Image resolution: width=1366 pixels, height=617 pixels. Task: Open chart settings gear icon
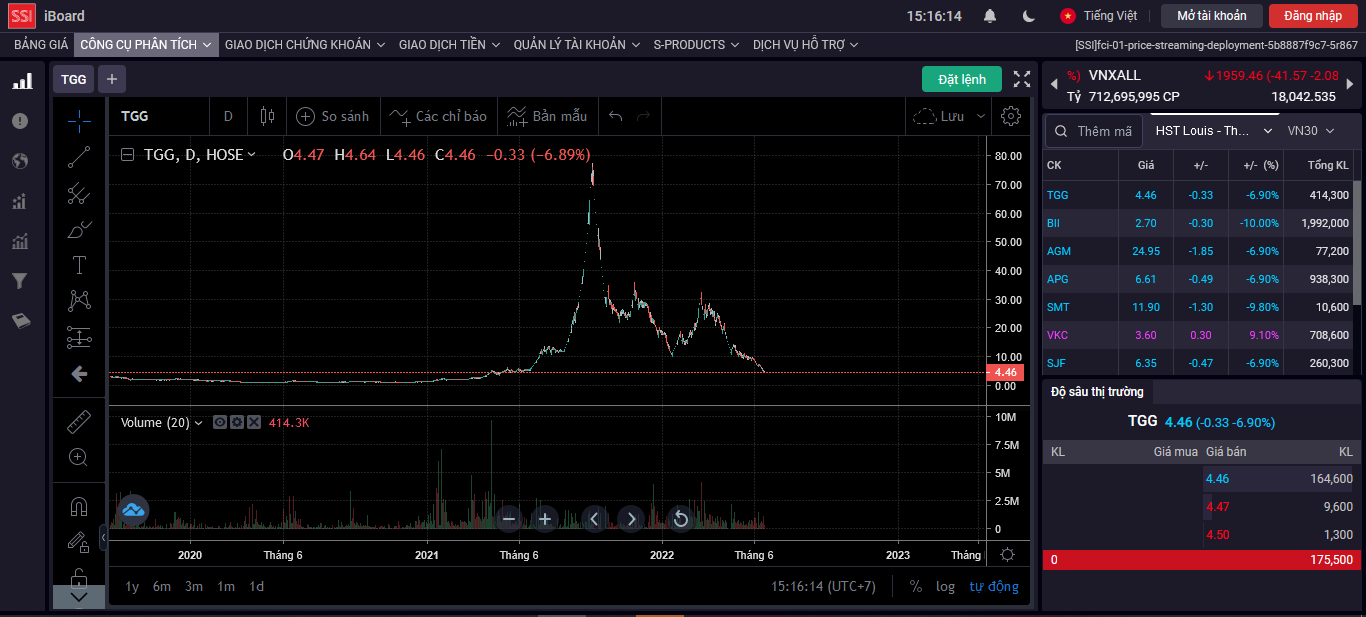1011,116
